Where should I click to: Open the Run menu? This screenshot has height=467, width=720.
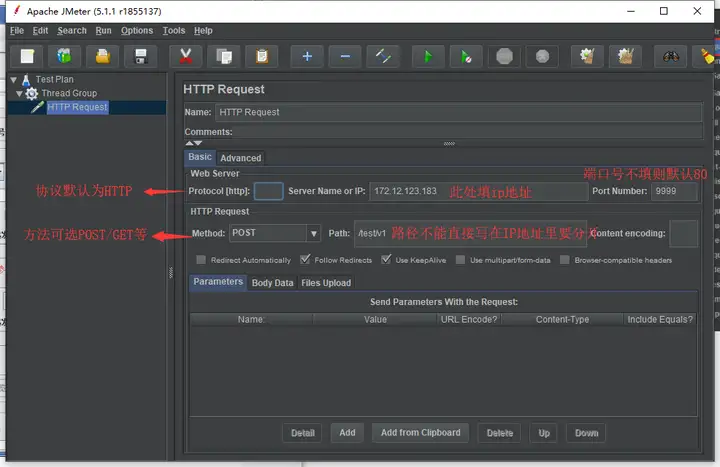click(x=103, y=31)
